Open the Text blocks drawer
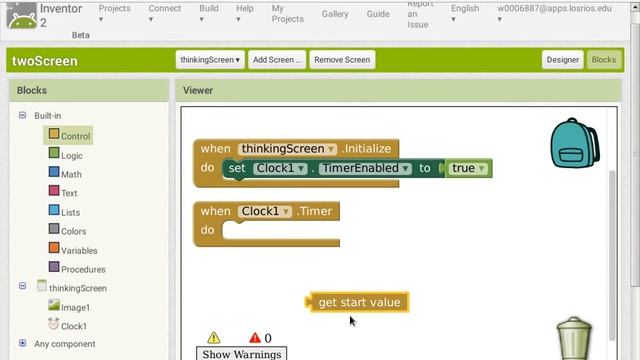Image resolution: width=640 pixels, height=360 pixels. (x=63, y=192)
